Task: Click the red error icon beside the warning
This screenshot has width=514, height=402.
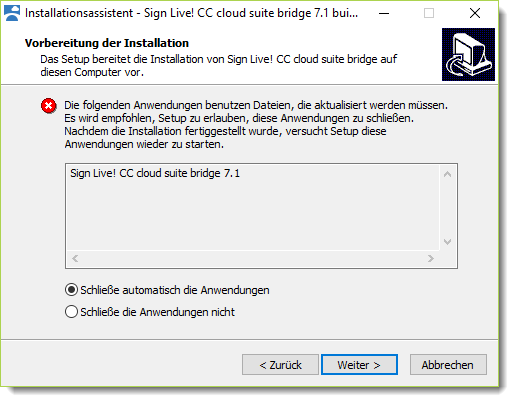Action: coord(49,106)
